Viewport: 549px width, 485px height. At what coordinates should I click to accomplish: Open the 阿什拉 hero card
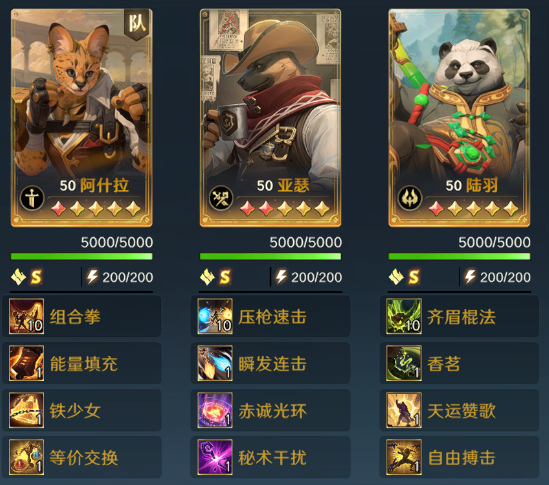pyautogui.click(x=82, y=118)
